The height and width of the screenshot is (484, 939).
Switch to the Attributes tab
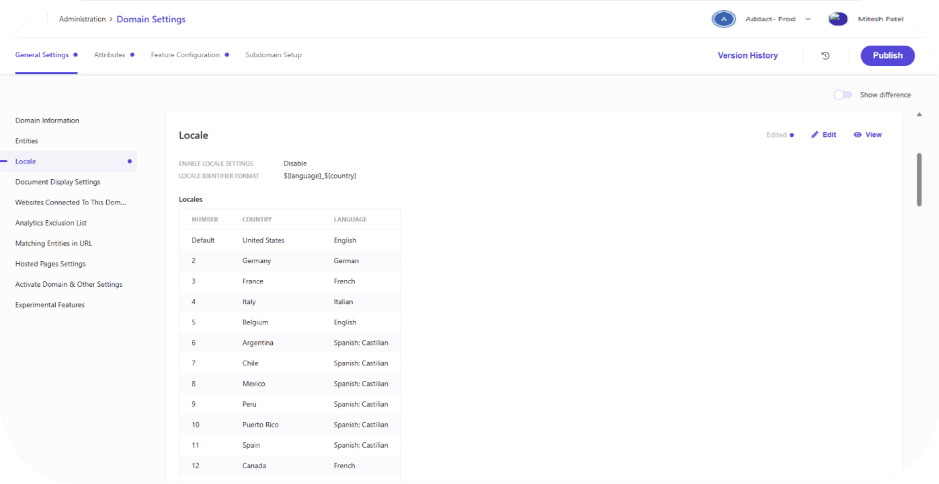(109, 55)
